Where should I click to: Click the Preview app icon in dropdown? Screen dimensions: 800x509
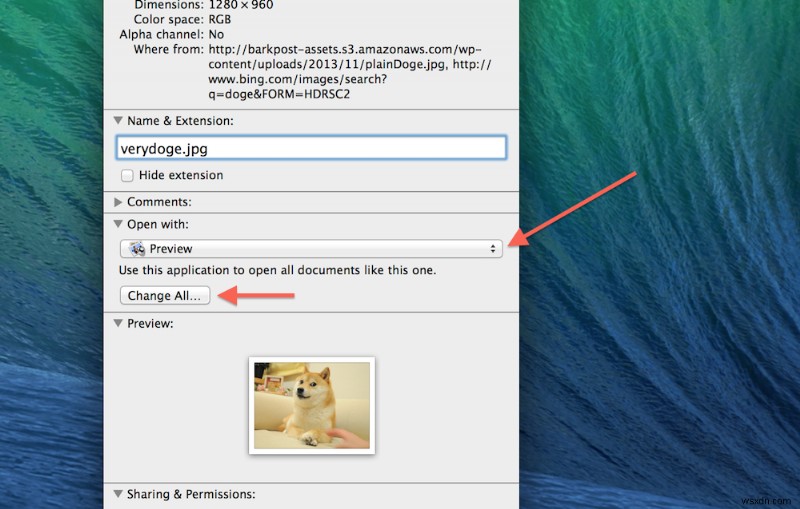pyautogui.click(x=137, y=248)
